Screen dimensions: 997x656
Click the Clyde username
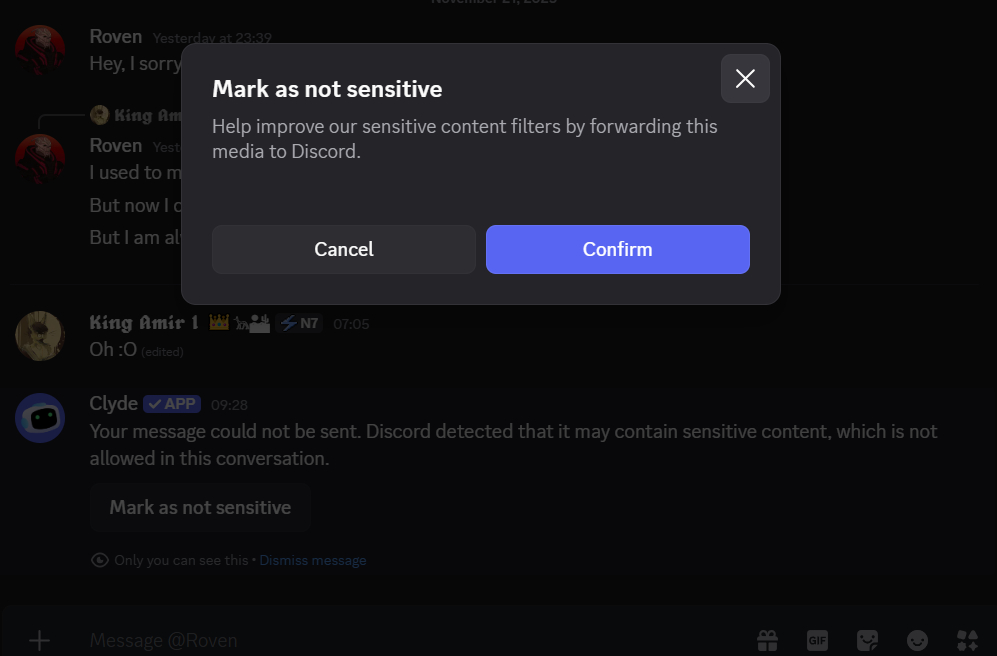click(114, 404)
